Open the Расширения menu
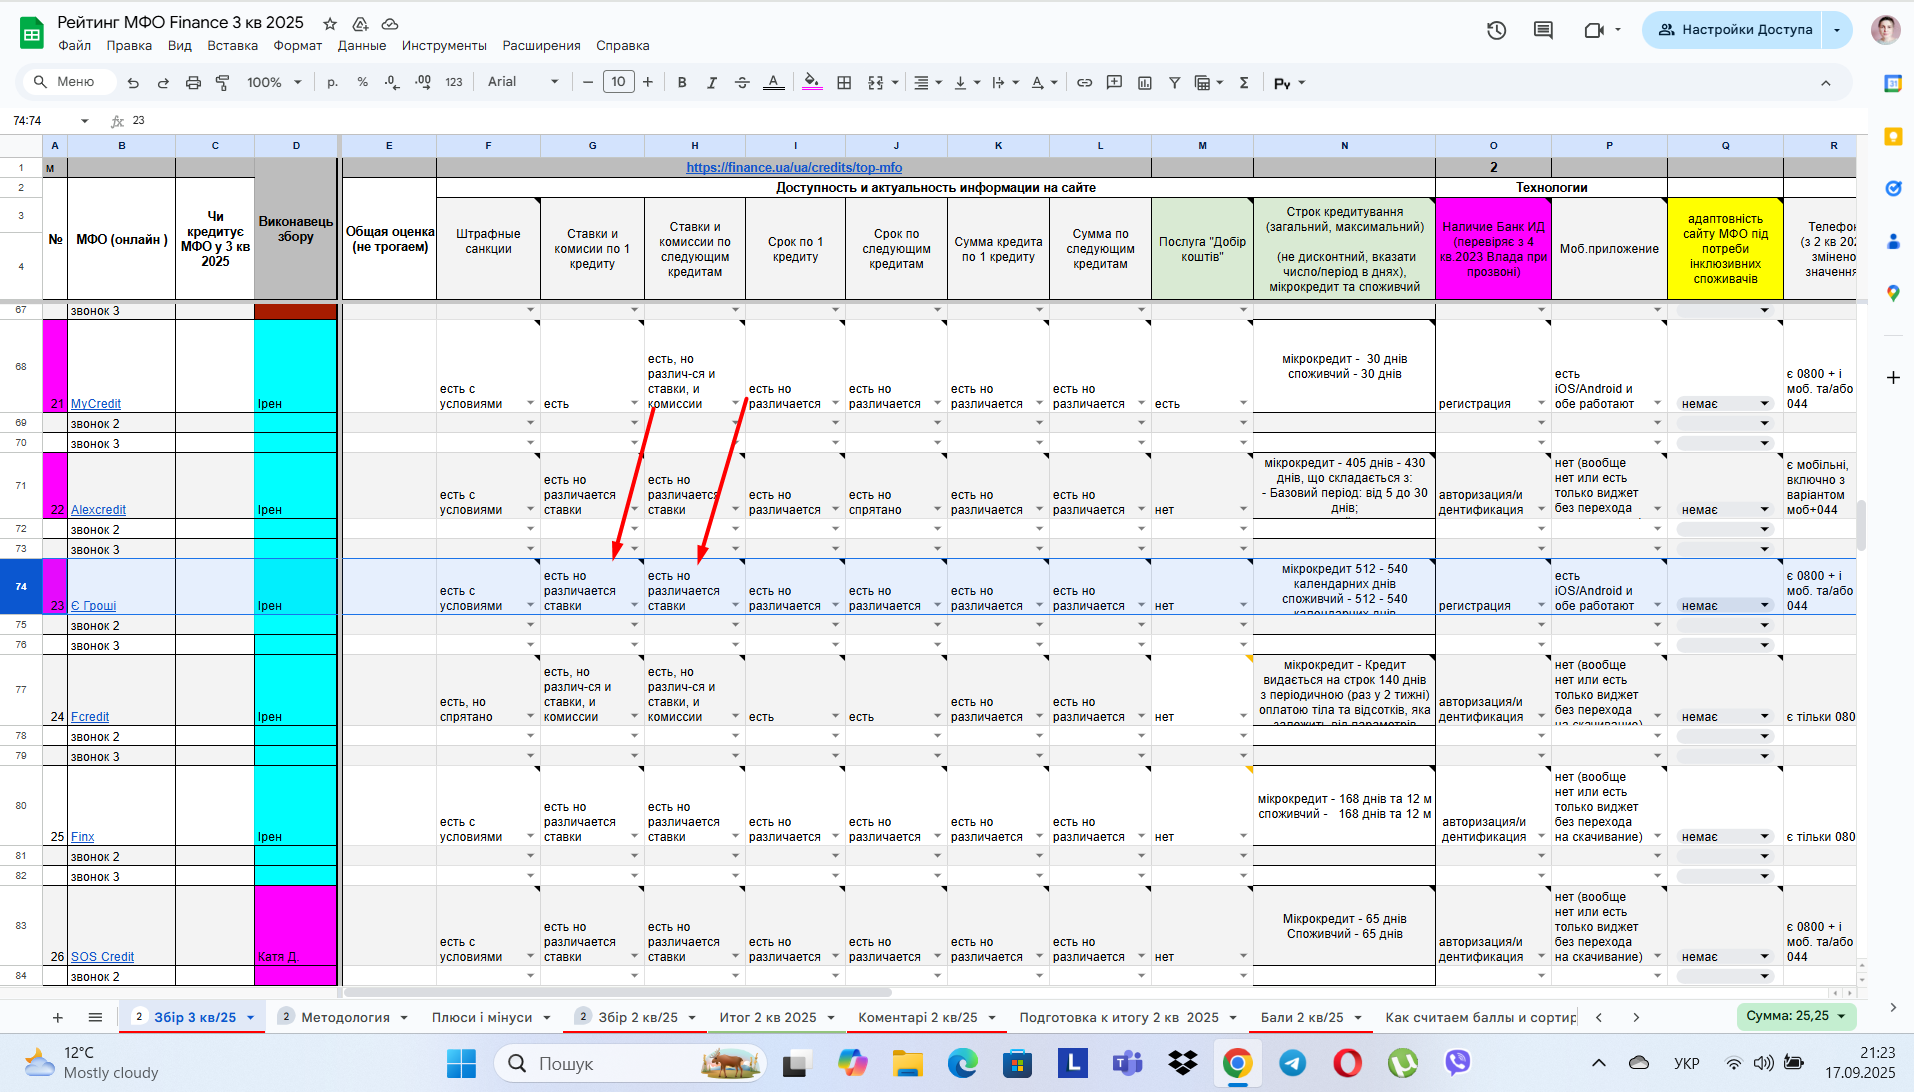The image size is (1914, 1092). point(541,46)
